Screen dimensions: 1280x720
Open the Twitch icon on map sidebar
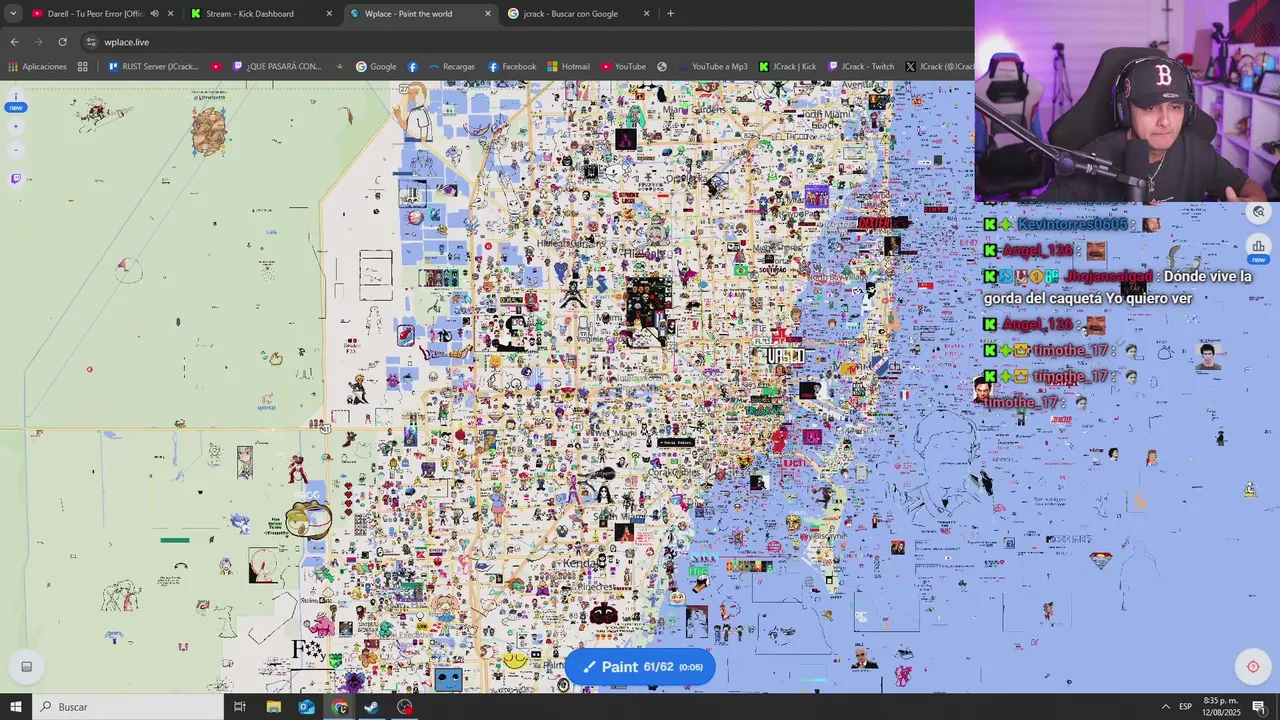(x=15, y=179)
